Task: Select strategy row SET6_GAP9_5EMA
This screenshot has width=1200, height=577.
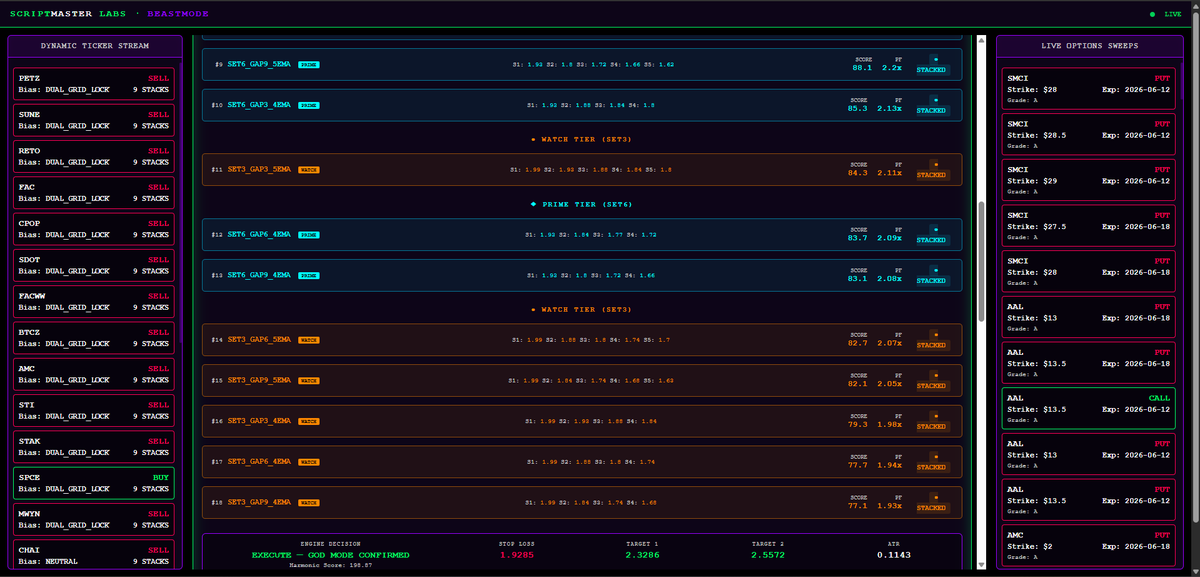Action: click(x=582, y=64)
